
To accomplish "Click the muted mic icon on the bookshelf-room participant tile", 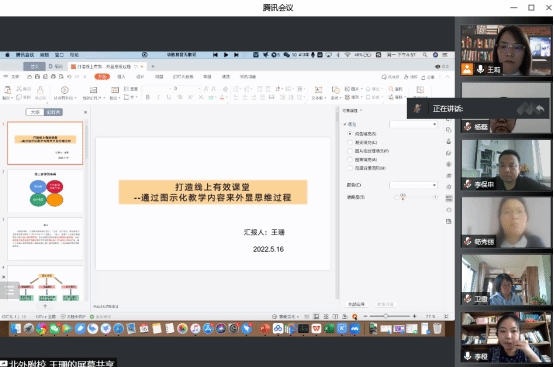I will click(x=467, y=299).
